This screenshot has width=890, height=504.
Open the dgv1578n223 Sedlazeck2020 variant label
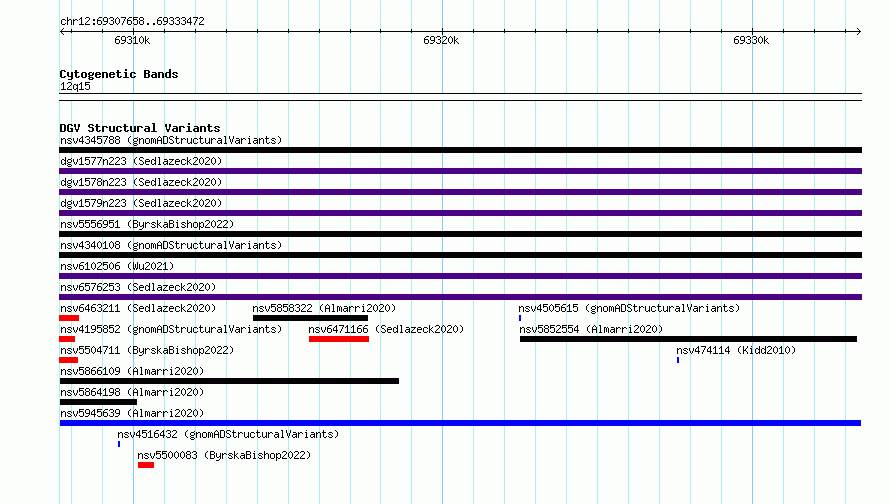point(141,182)
